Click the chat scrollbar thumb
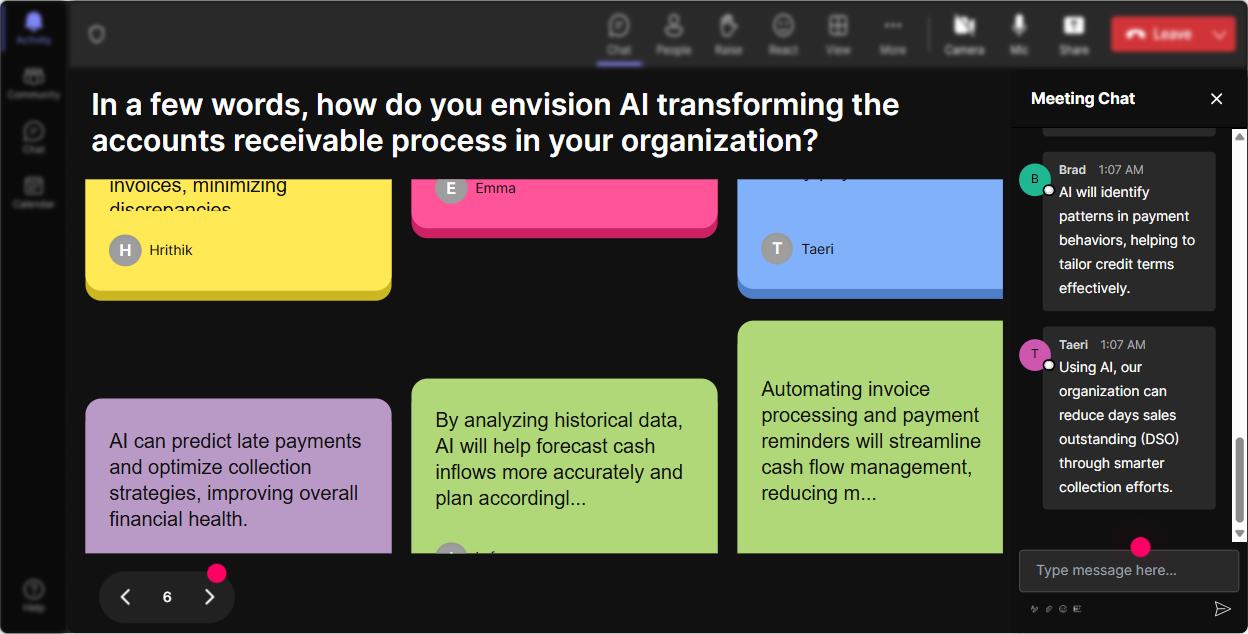 pos(1240,480)
